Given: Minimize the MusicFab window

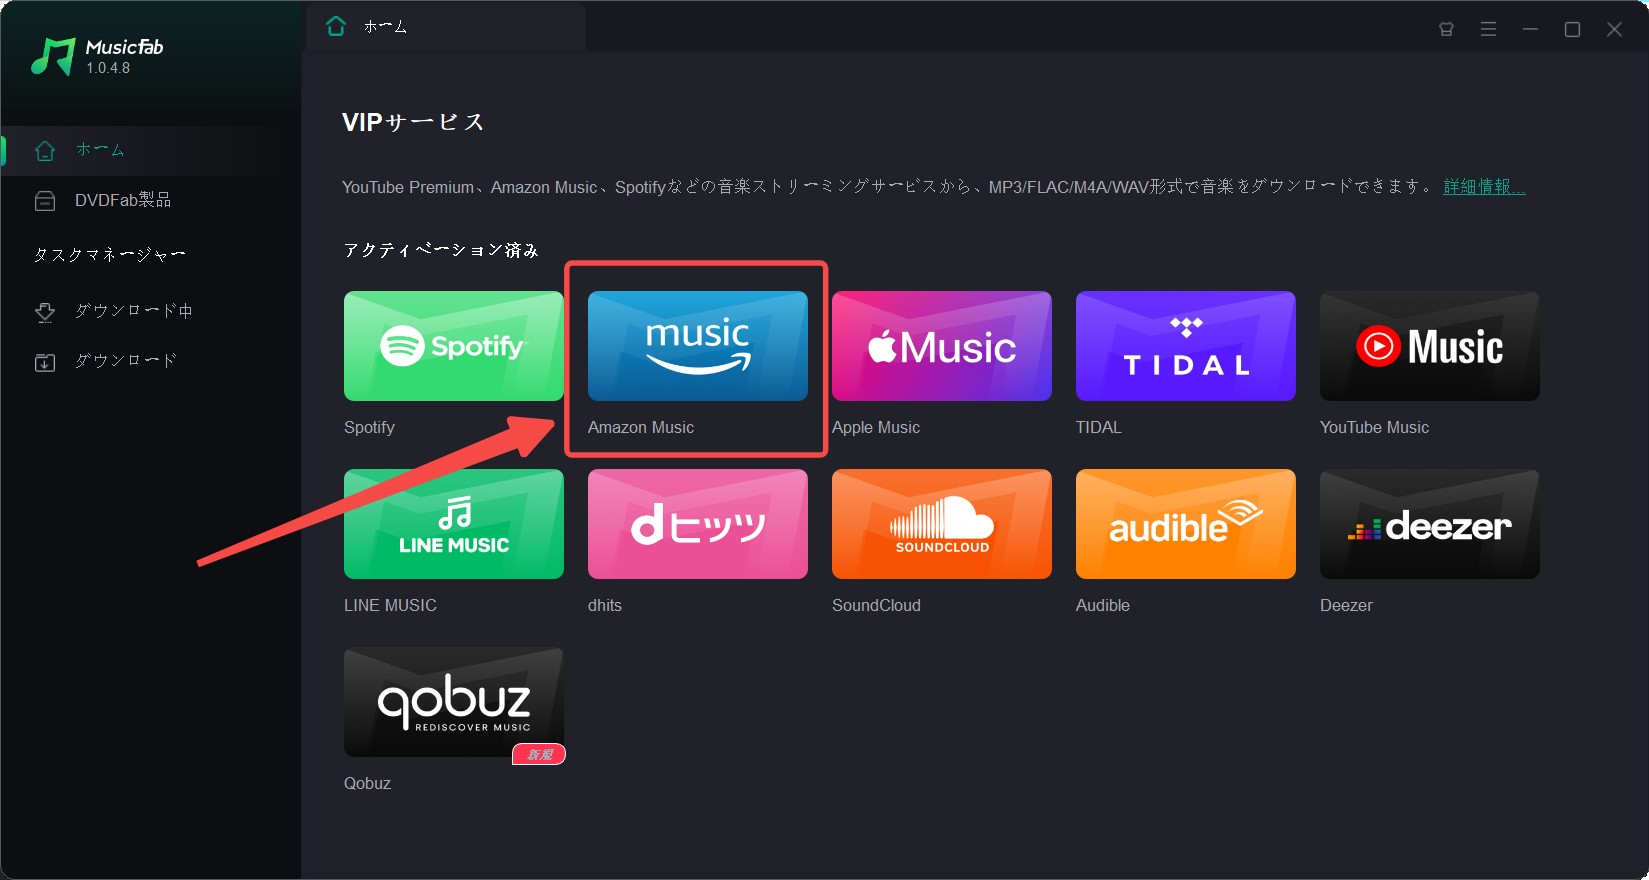Looking at the screenshot, I should (x=1530, y=29).
